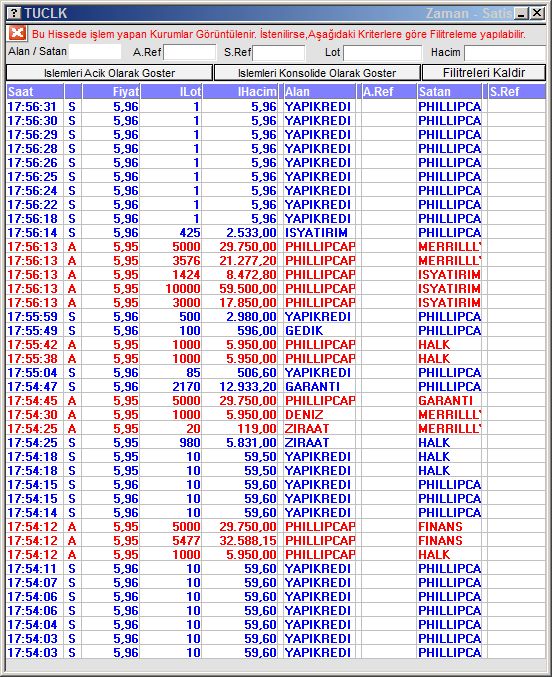552x677 pixels.
Task: Click the 2.980,00 volume cell
Action: (x=251, y=316)
